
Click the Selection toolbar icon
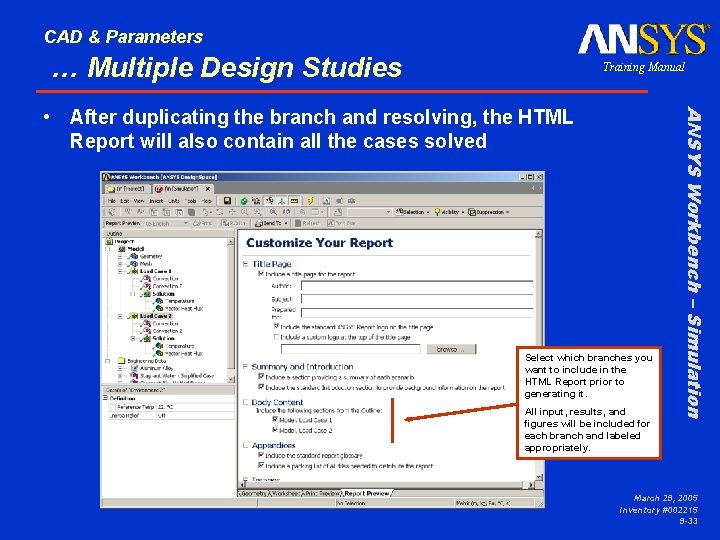399,212
